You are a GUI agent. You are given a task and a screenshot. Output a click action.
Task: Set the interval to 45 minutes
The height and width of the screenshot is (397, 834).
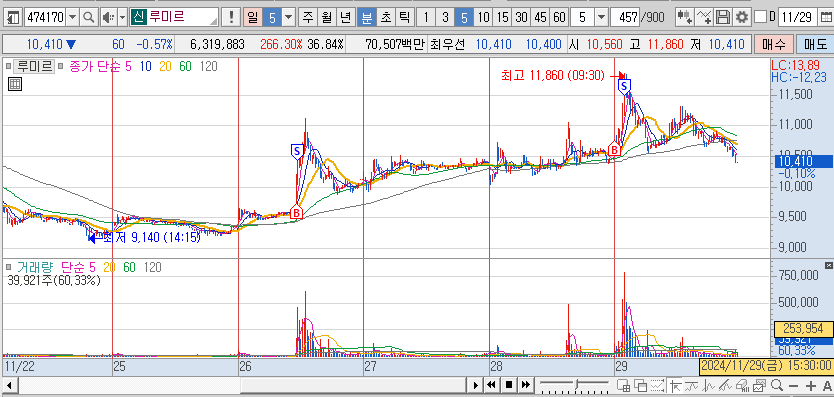pos(540,18)
